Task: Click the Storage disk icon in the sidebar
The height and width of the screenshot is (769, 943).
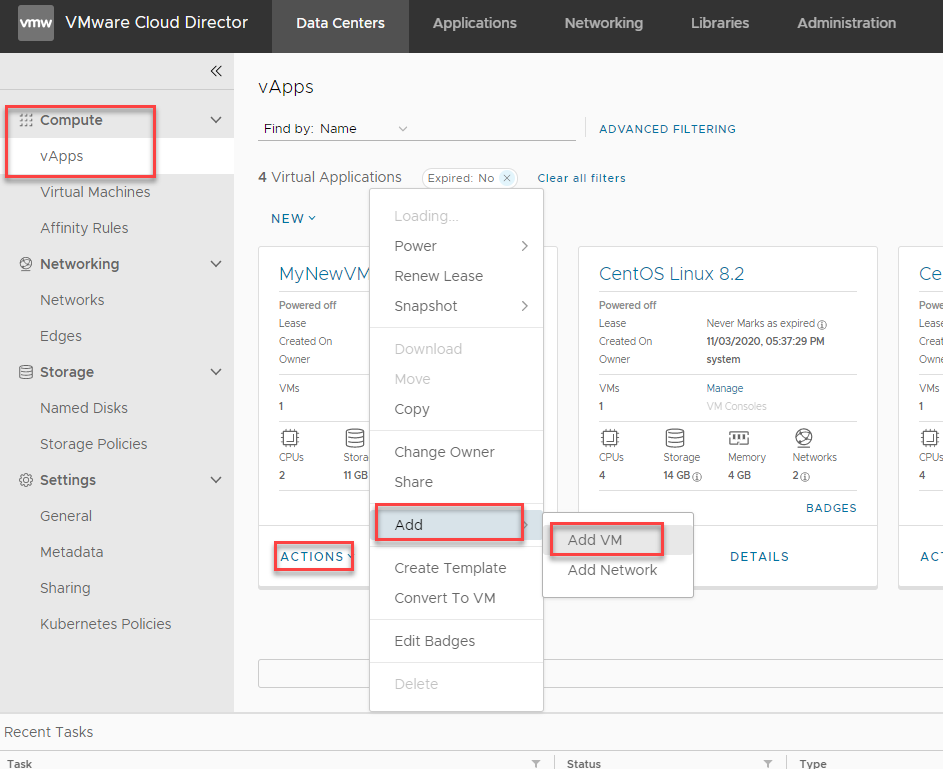Action: point(26,372)
